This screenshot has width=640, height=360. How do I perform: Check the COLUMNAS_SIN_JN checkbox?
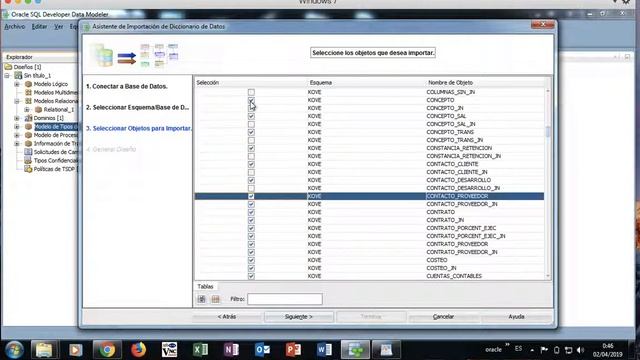(x=251, y=92)
